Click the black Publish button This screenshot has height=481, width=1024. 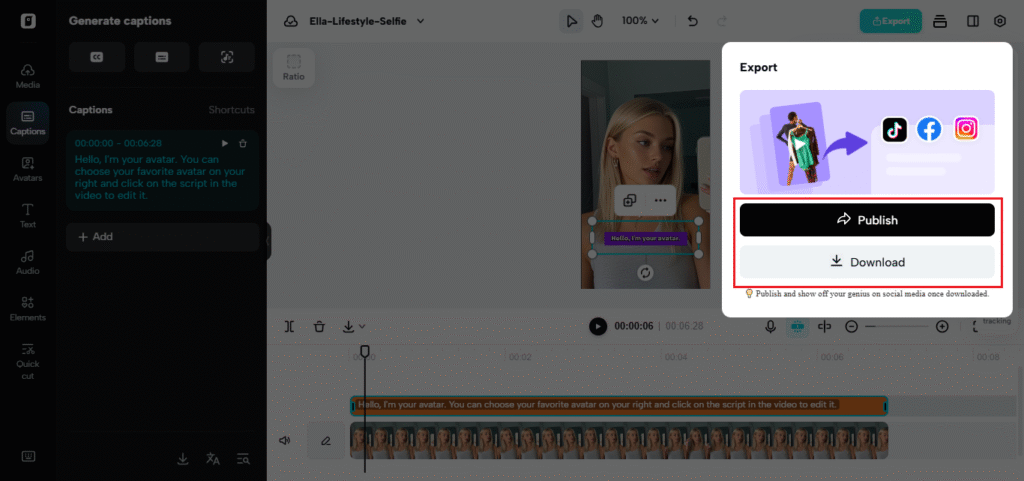point(866,220)
